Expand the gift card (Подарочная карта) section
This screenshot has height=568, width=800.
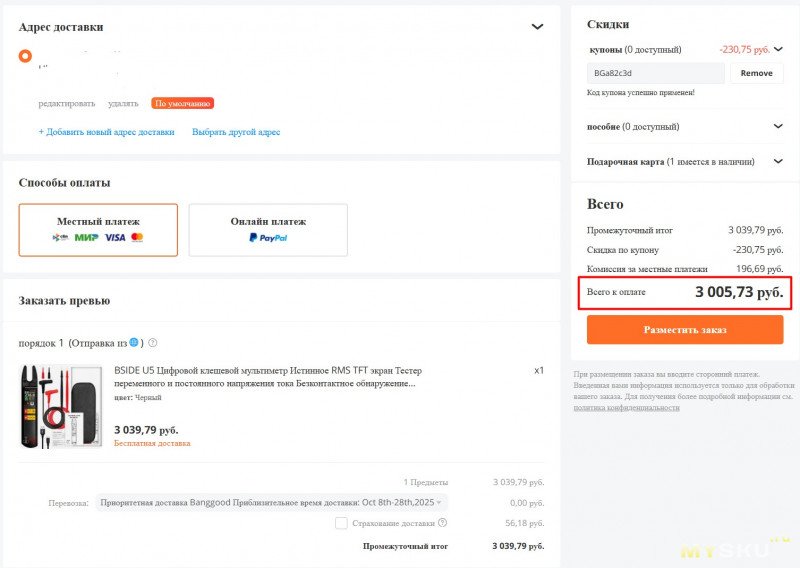point(685,162)
